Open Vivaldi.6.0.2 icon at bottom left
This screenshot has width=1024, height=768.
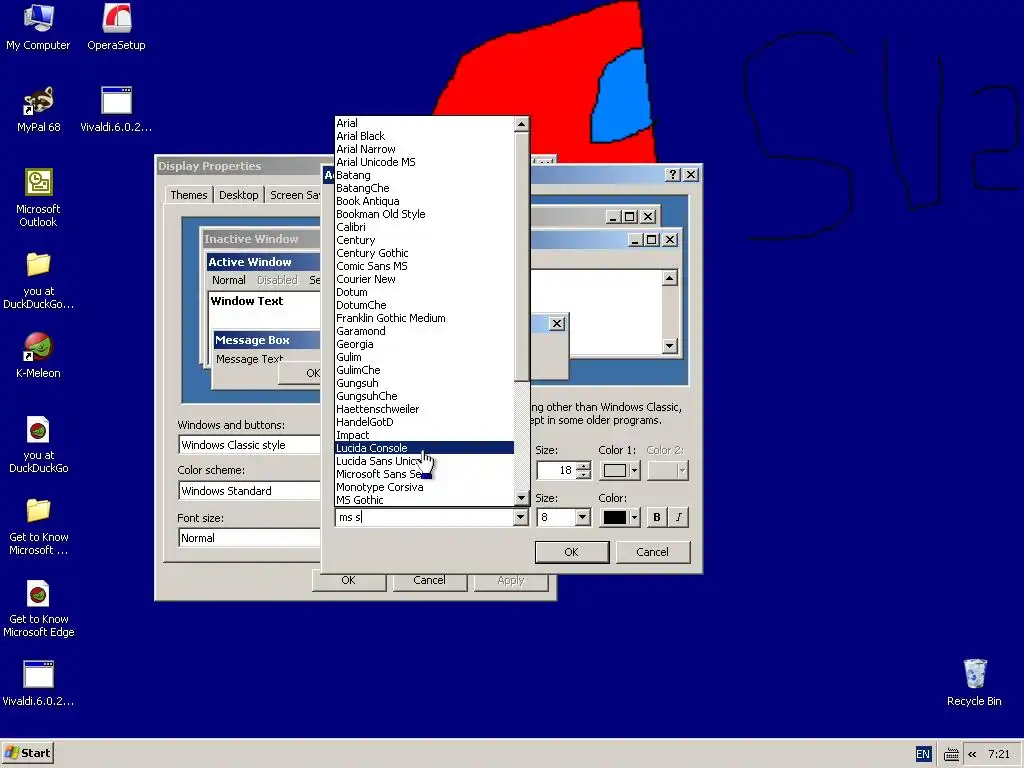click(x=38, y=683)
